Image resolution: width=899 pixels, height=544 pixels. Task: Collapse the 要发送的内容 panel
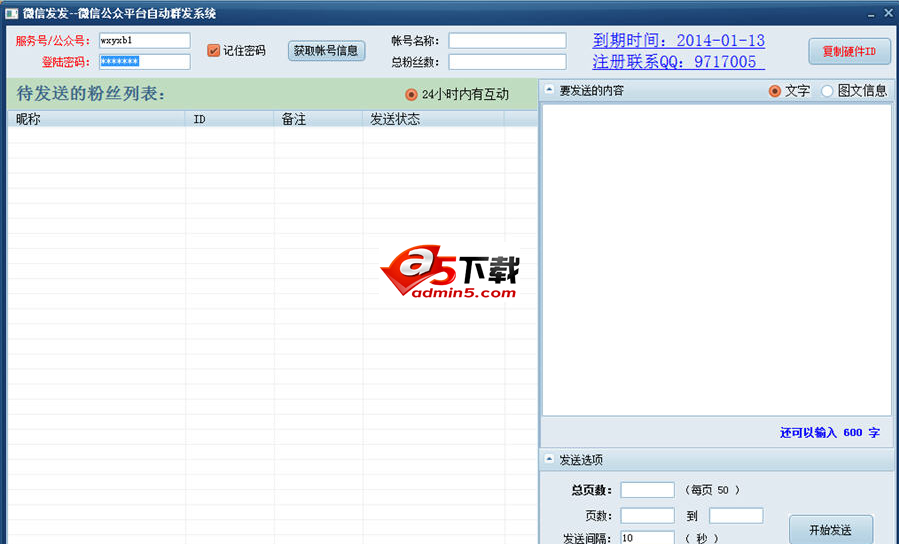549,90
